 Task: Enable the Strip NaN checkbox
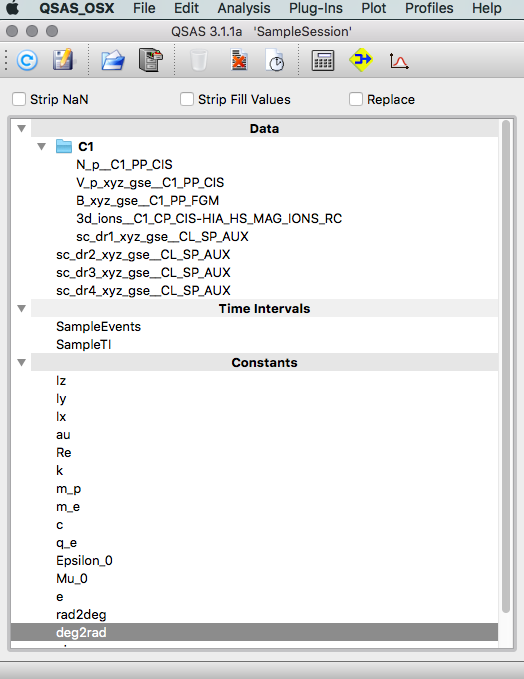[x=19, y=99]
